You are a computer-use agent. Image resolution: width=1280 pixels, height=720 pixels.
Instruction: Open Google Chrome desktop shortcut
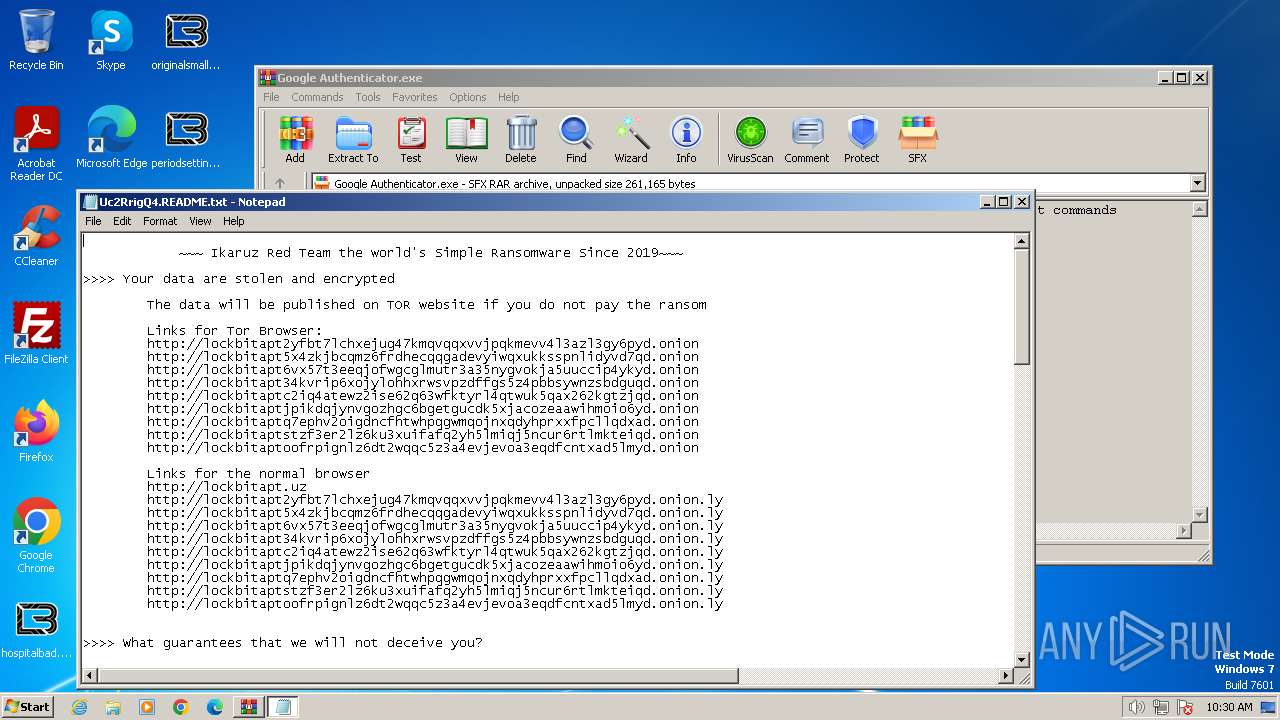coord(36,536)
